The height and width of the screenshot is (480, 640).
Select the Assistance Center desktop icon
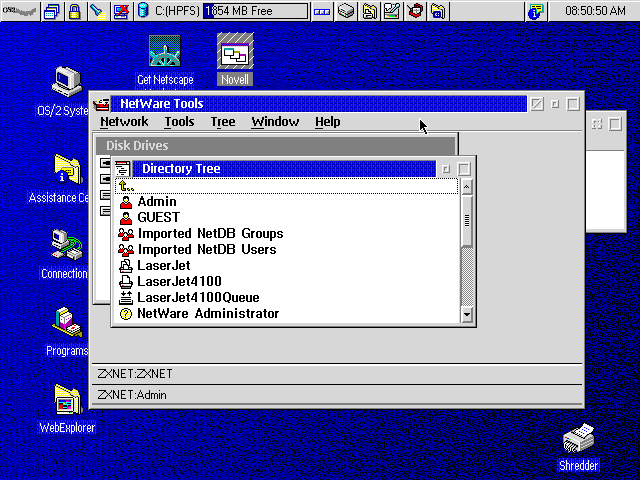point(68,170)
